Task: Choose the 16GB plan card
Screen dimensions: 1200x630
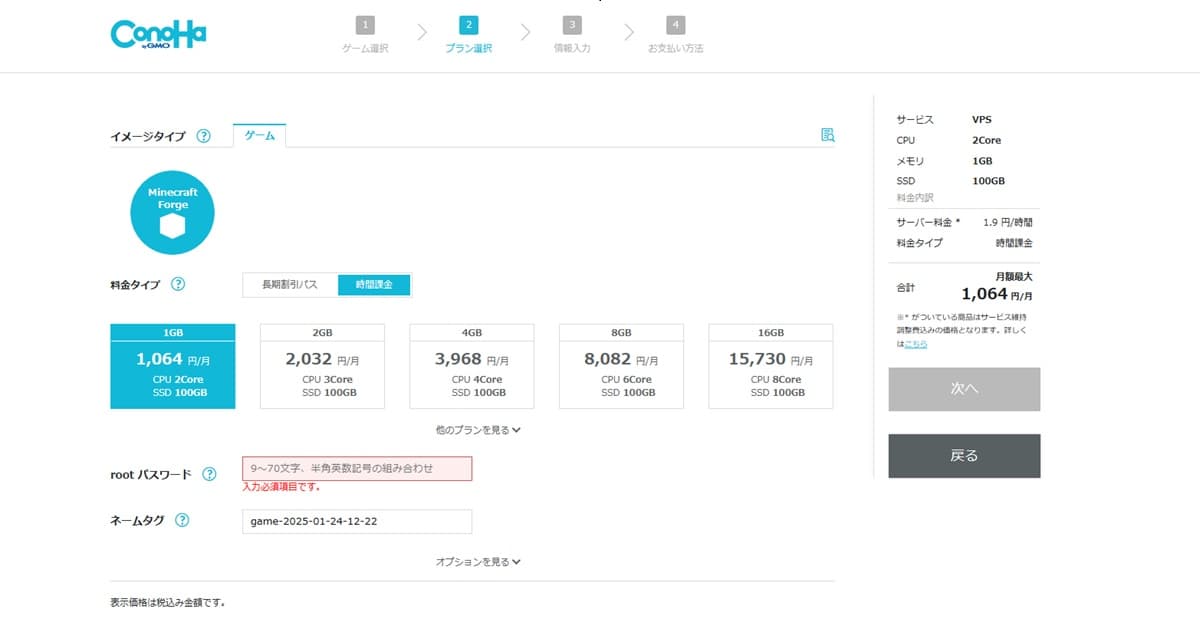Action: pos(771,366)
